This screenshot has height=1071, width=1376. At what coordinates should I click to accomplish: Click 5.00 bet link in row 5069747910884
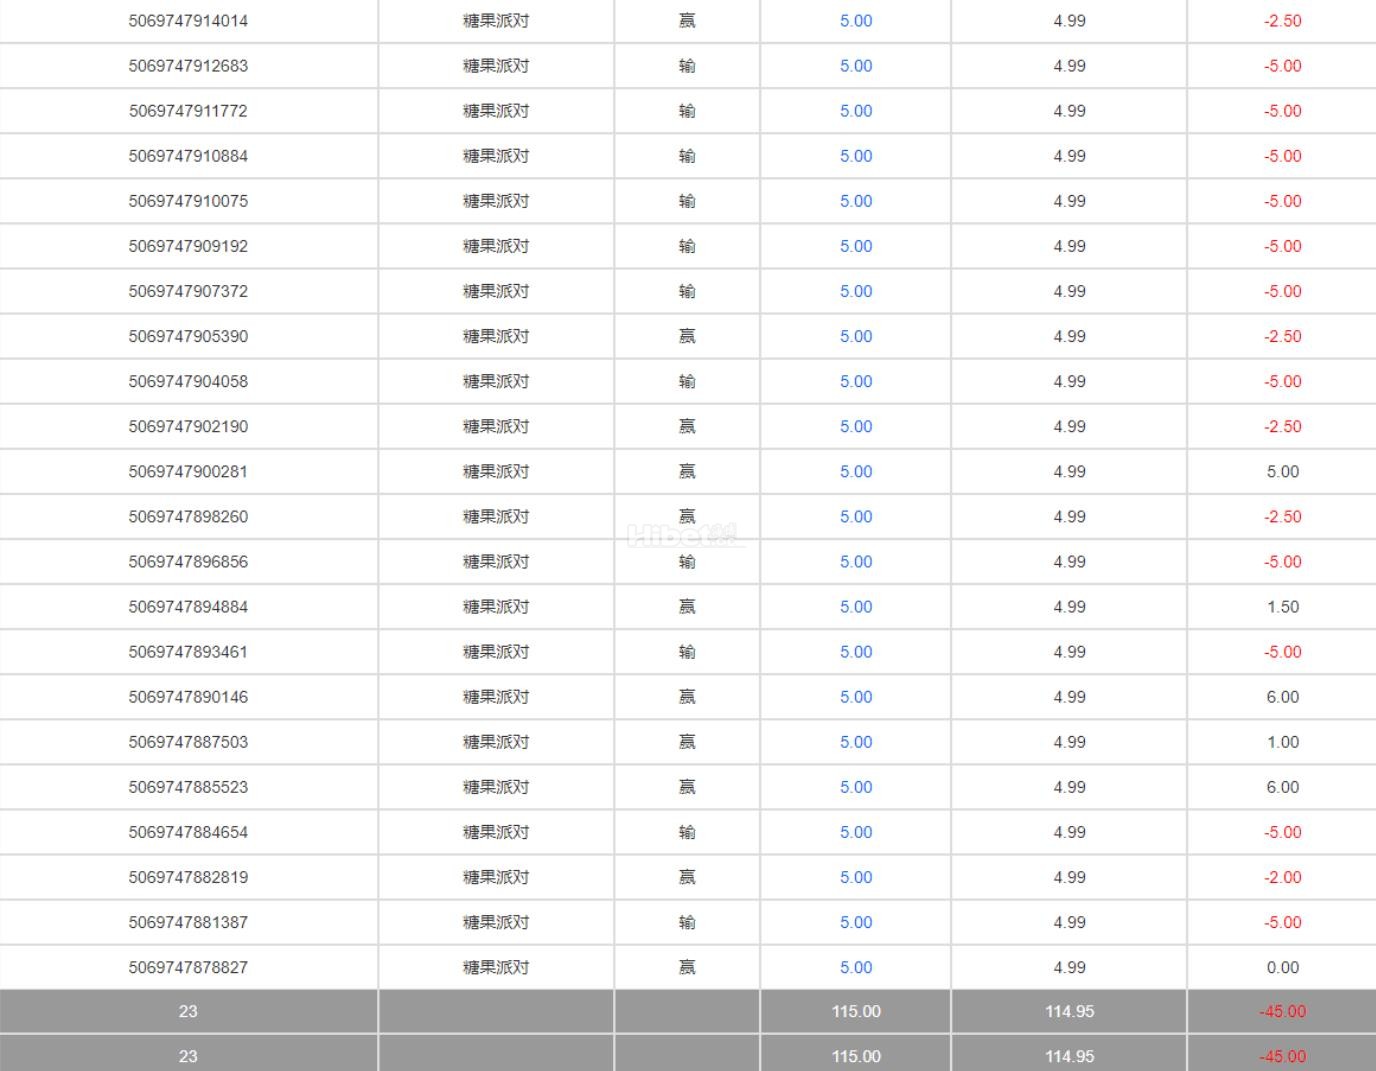(856, 156)
